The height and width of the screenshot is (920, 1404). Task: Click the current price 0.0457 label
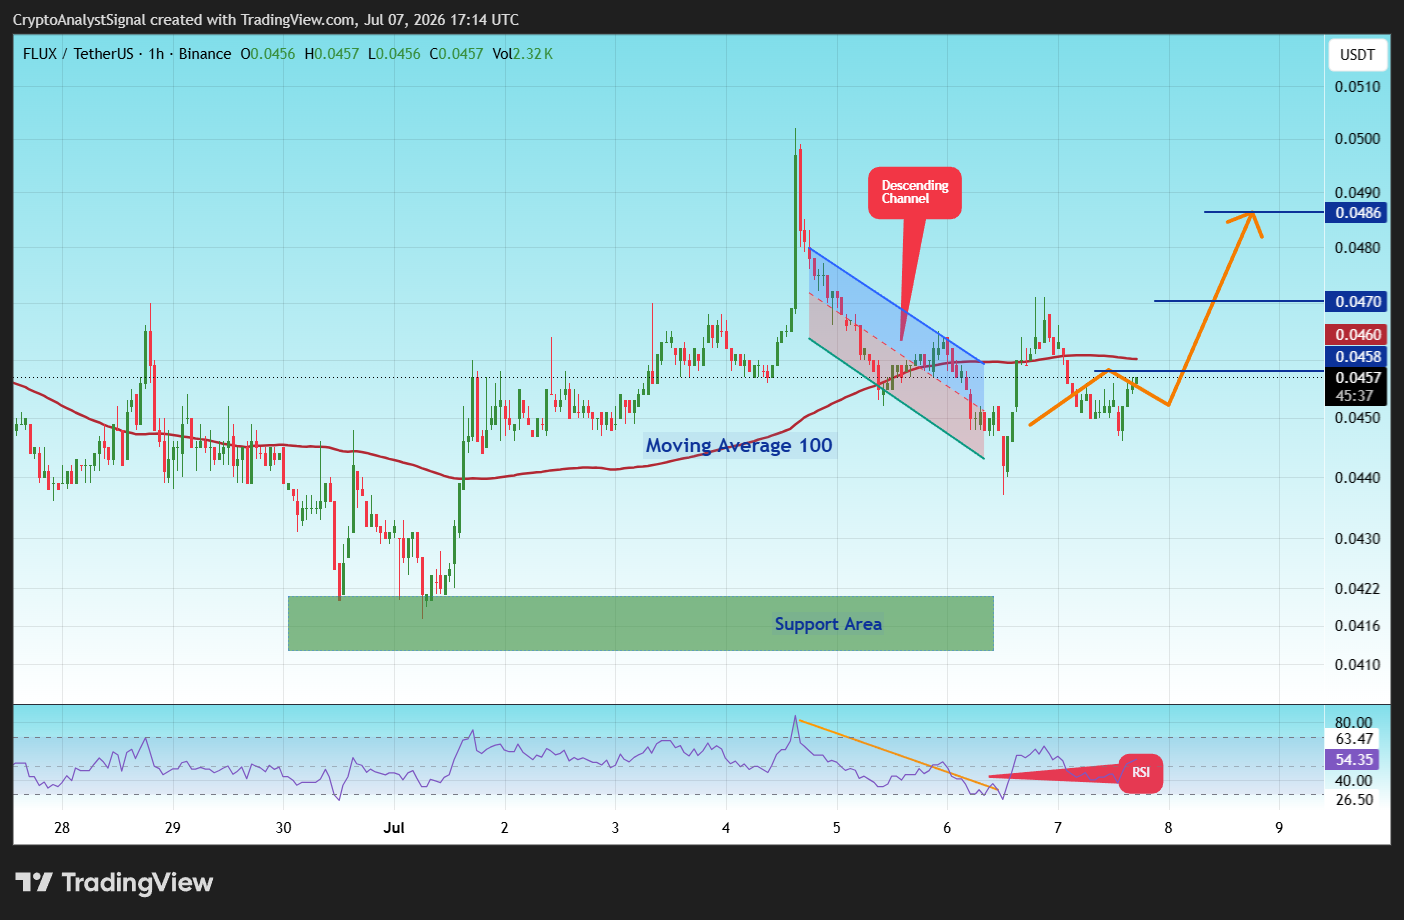(x=1357, y=377)
